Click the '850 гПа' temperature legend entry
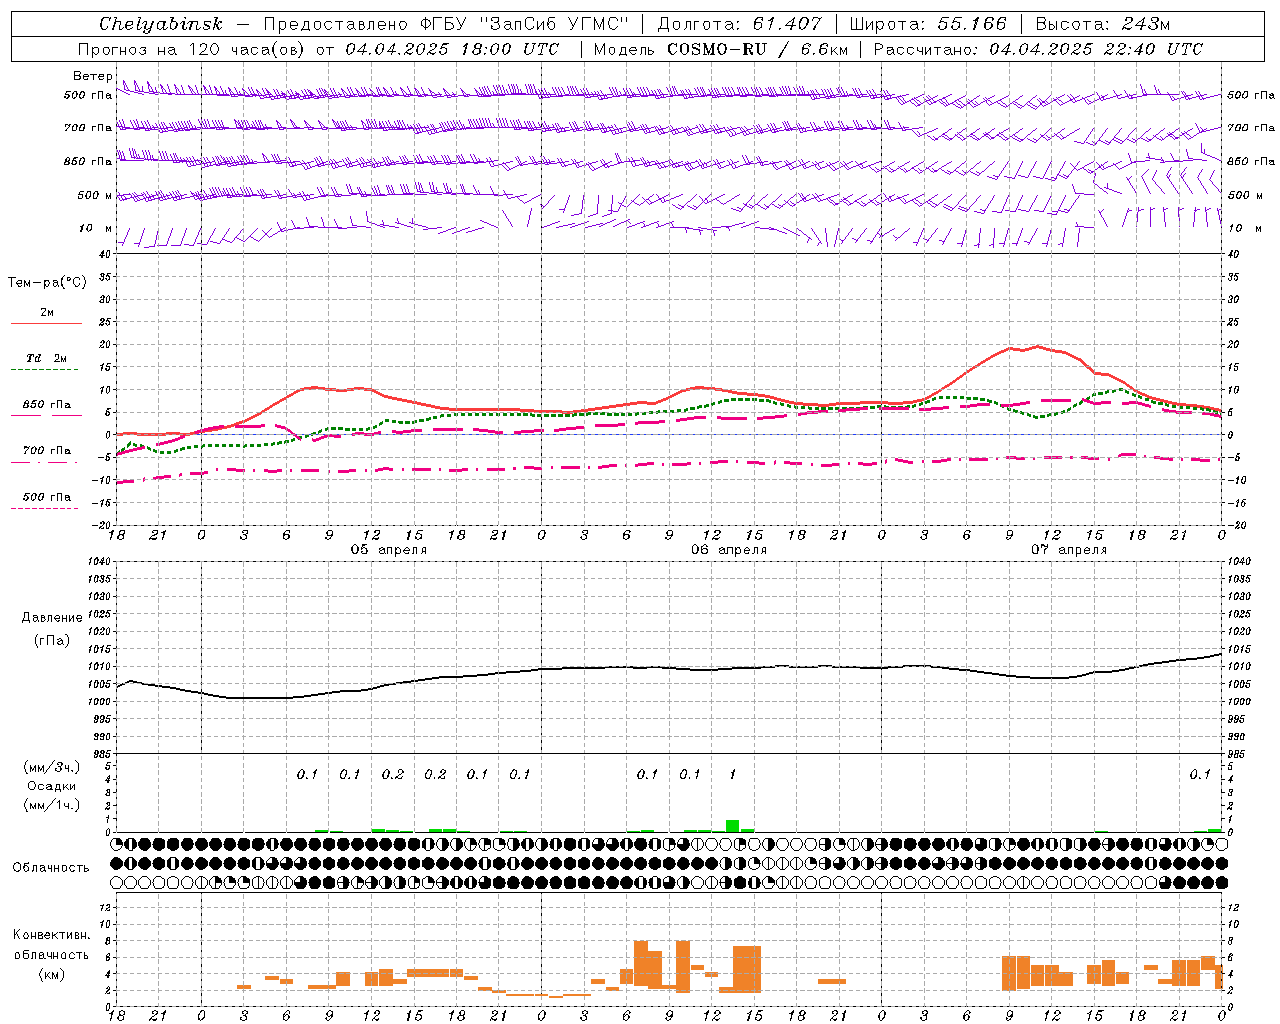1280x1024 pixels. [47, 405]
